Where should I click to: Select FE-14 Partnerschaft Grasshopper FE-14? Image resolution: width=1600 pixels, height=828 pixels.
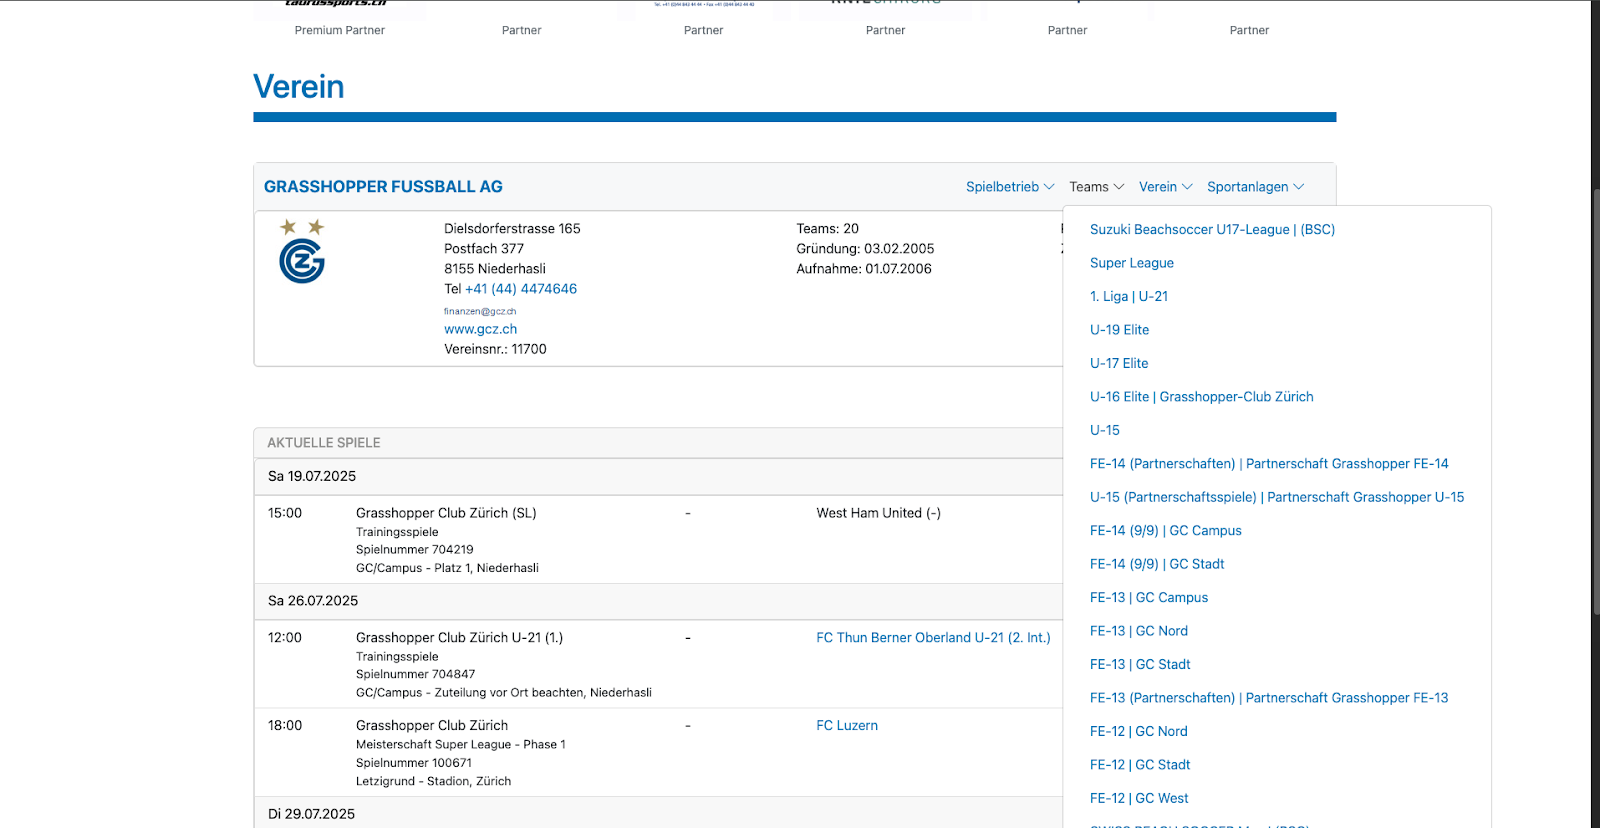(1269, 464)
